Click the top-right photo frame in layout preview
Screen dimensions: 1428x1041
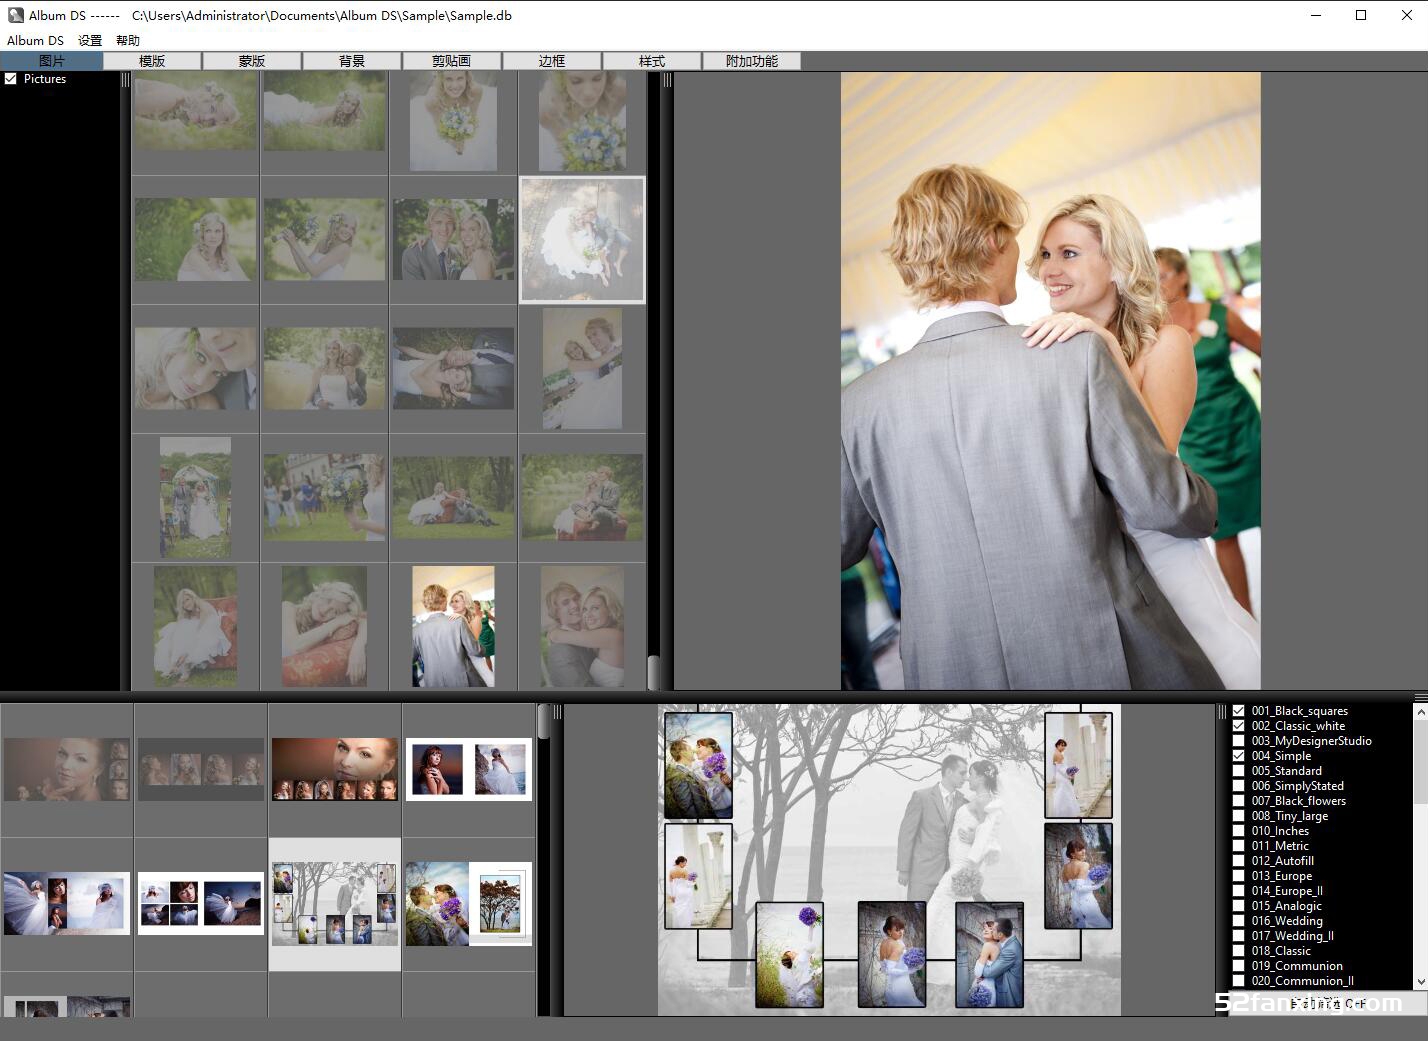pyautogui.click(x=1078, y=765)
